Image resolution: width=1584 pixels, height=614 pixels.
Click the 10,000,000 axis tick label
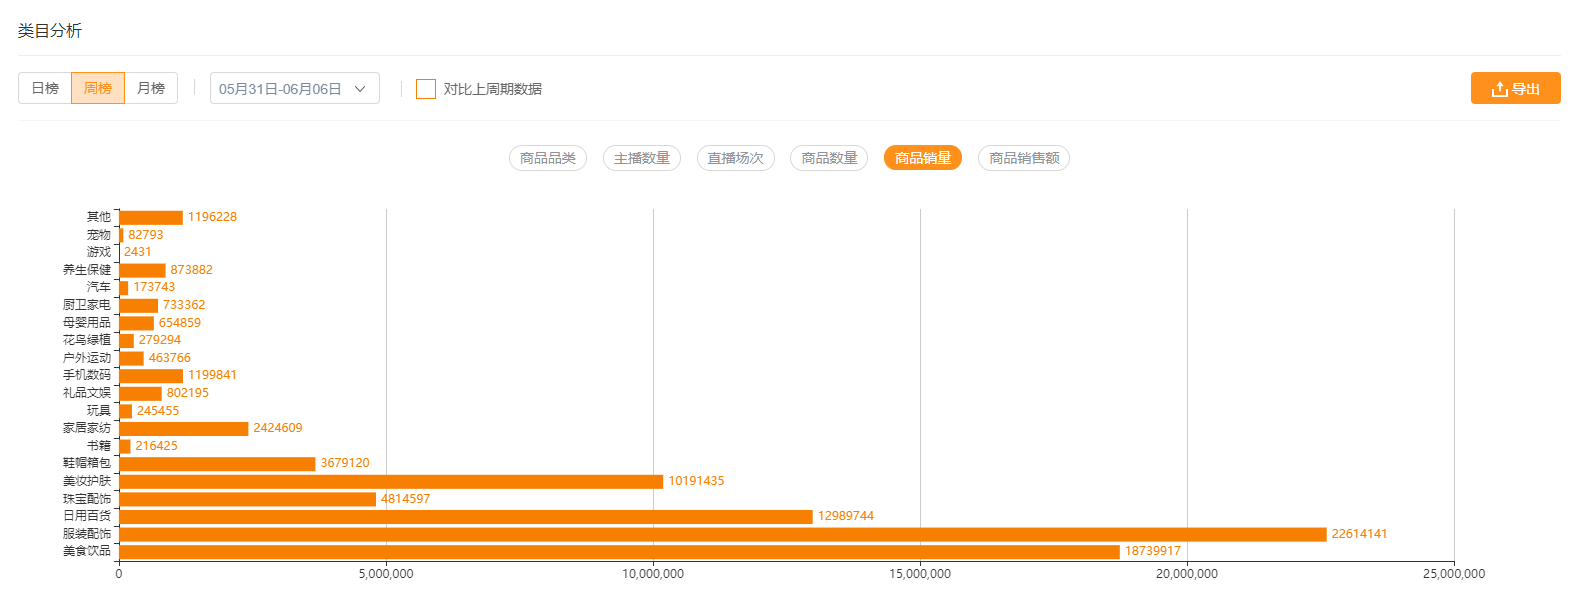[x=653, y=574]
